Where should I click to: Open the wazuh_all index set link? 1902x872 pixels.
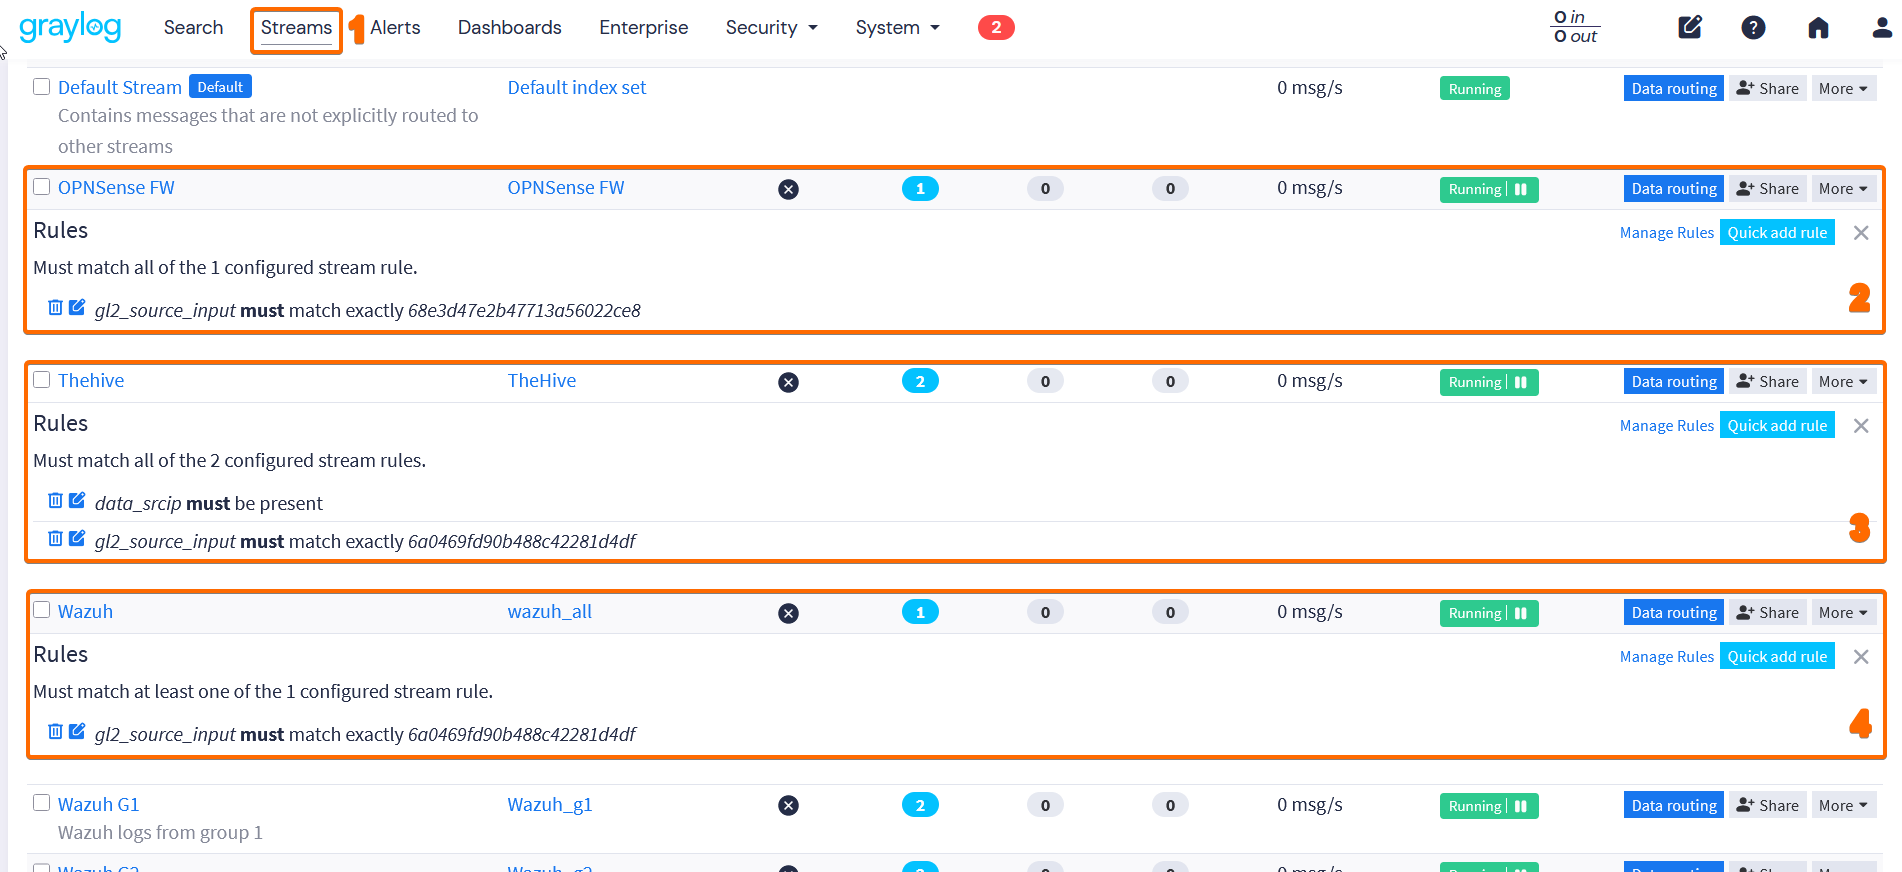(550, 612)
